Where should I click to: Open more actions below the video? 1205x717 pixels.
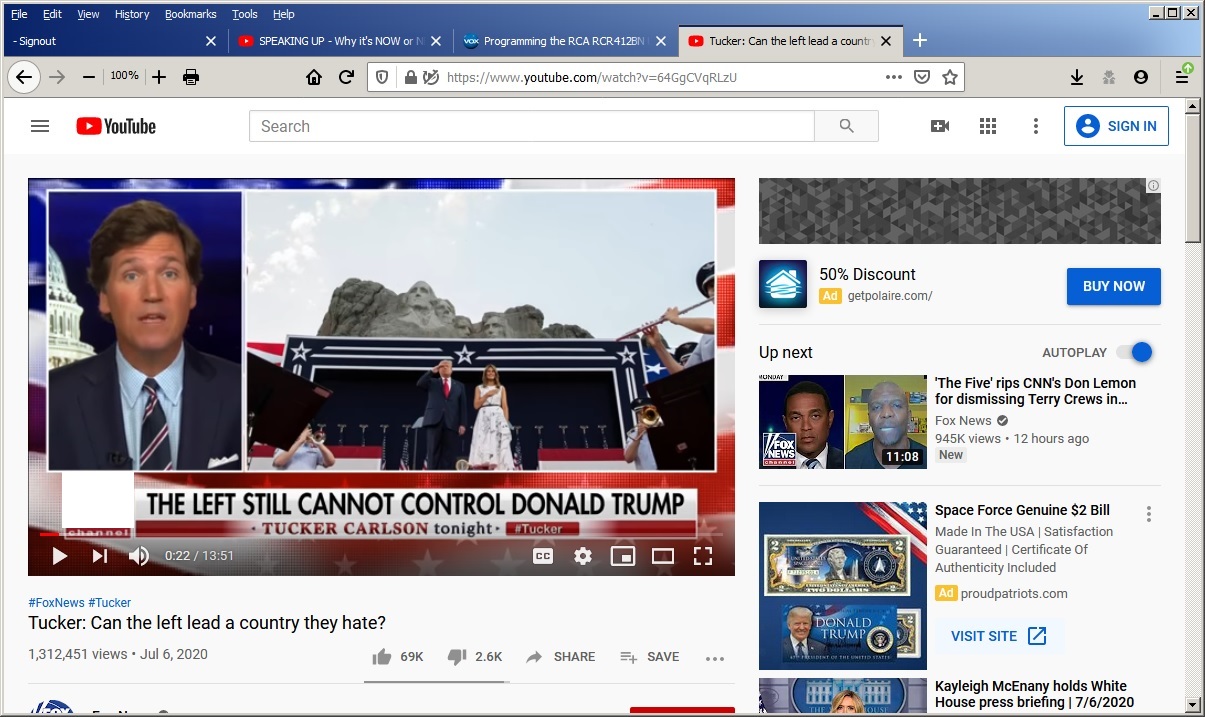coord(714,658)
